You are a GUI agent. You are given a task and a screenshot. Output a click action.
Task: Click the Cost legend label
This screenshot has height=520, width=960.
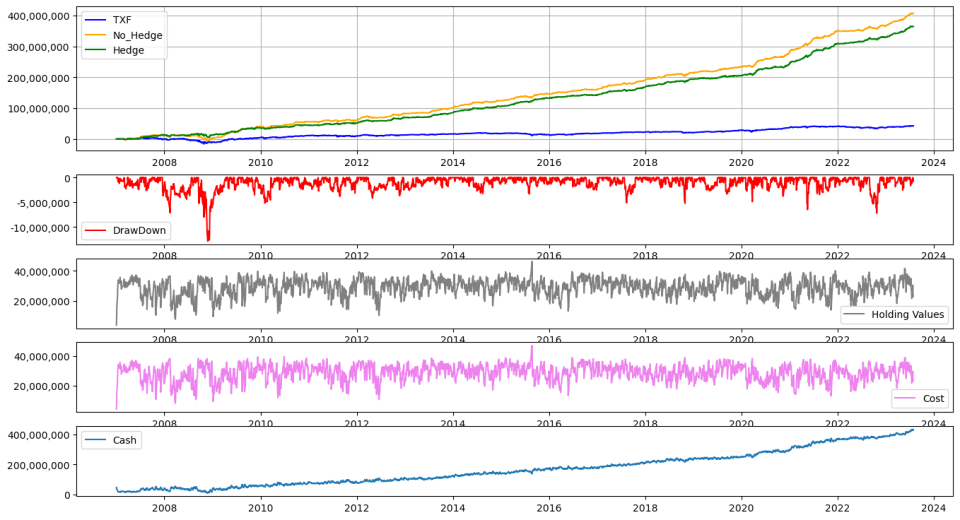pos(931,399)
